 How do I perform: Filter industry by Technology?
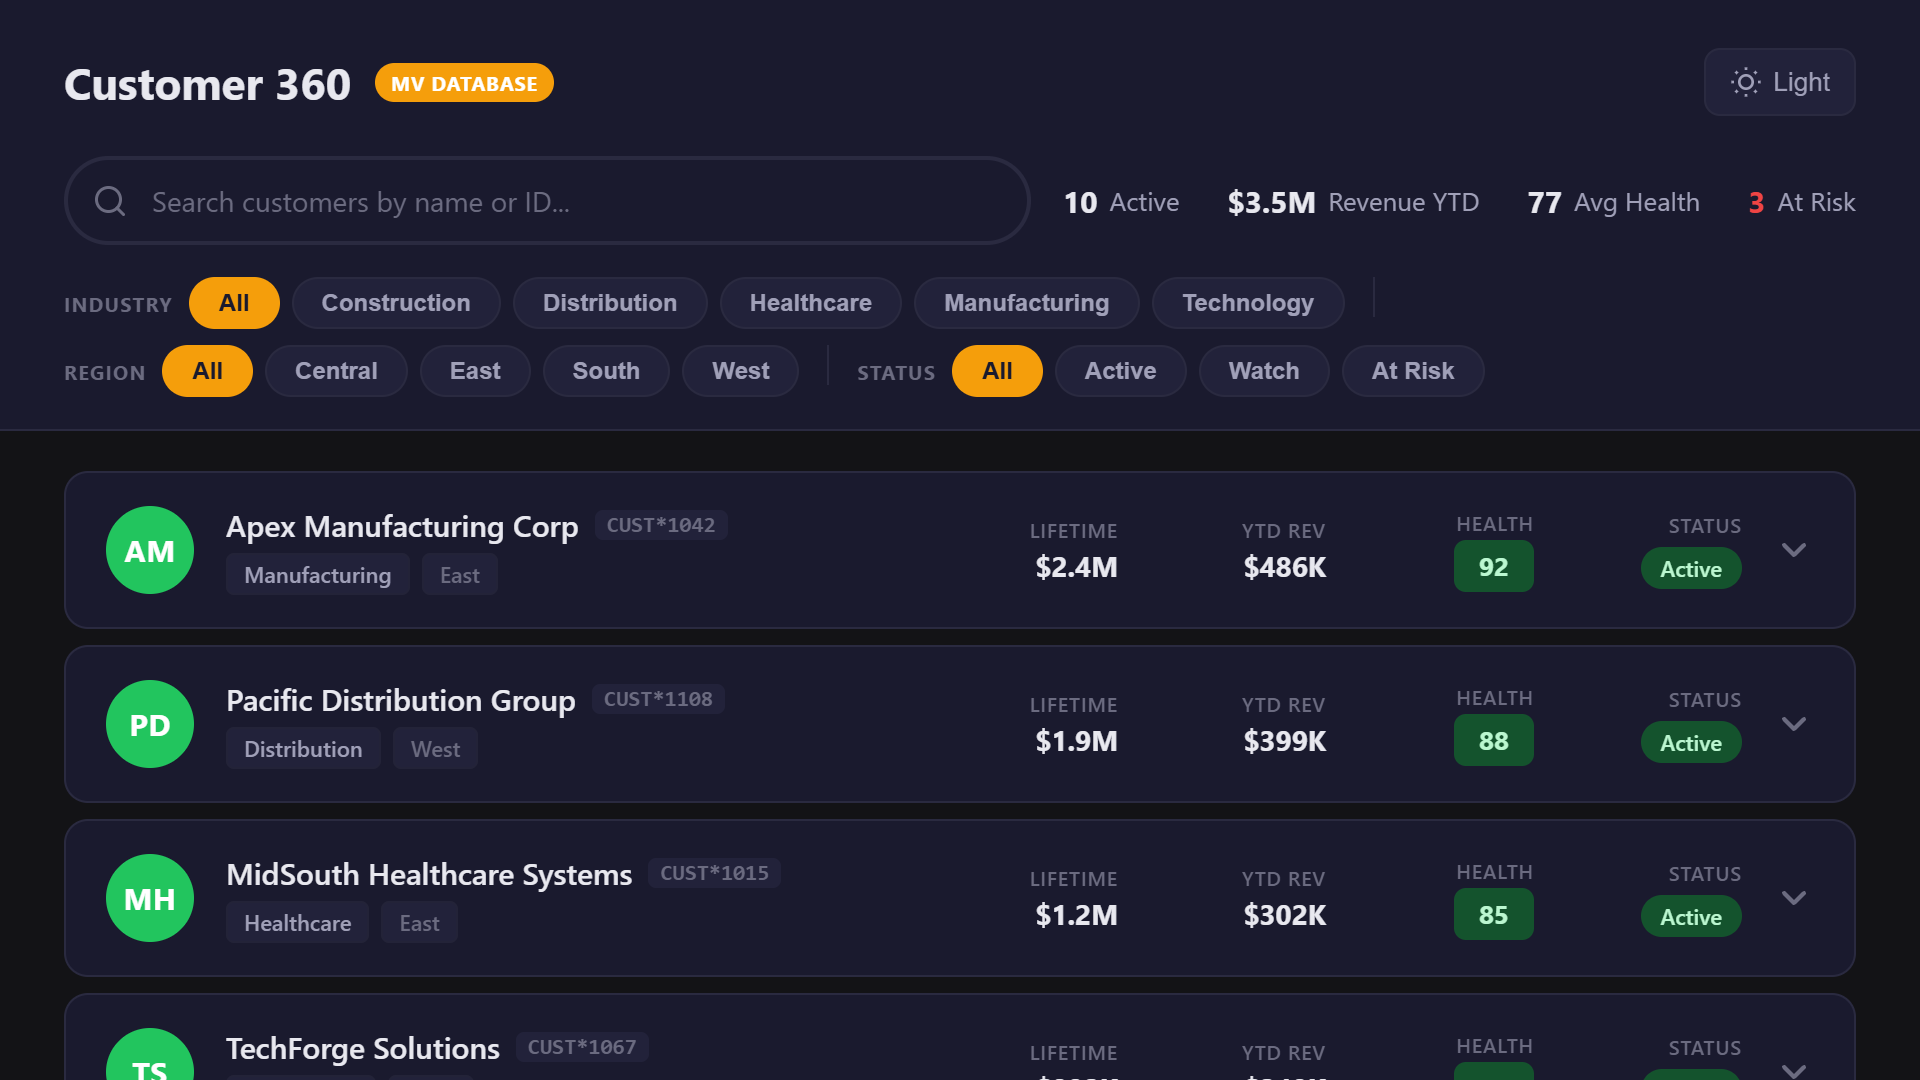point(1247,303)
